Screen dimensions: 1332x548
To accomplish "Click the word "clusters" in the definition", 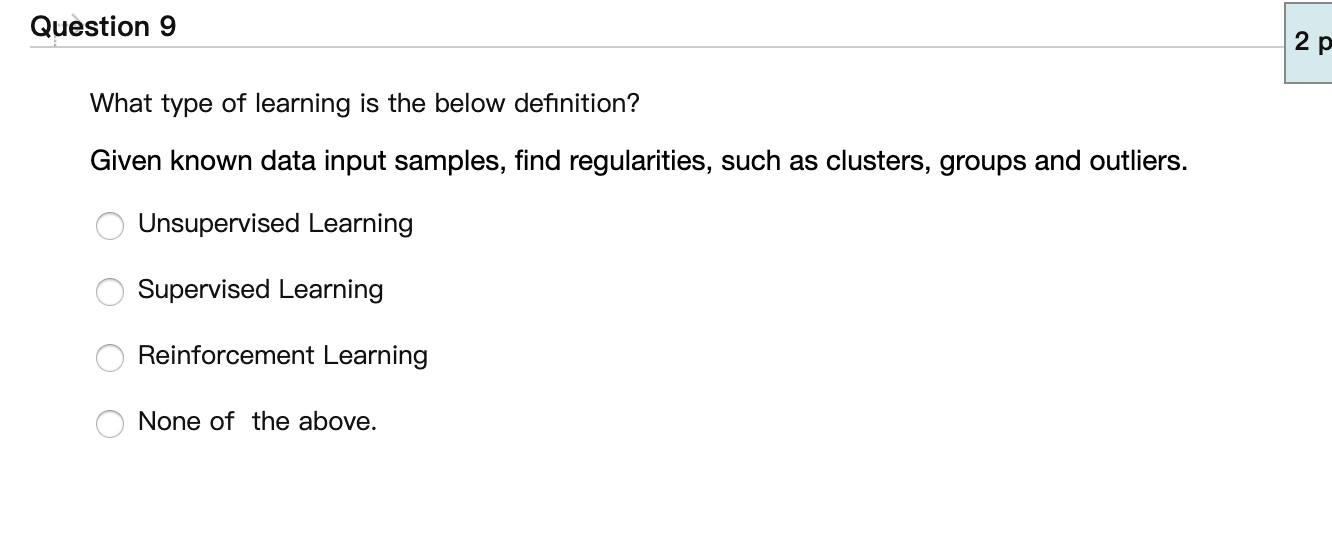I will tap(875, 161).
